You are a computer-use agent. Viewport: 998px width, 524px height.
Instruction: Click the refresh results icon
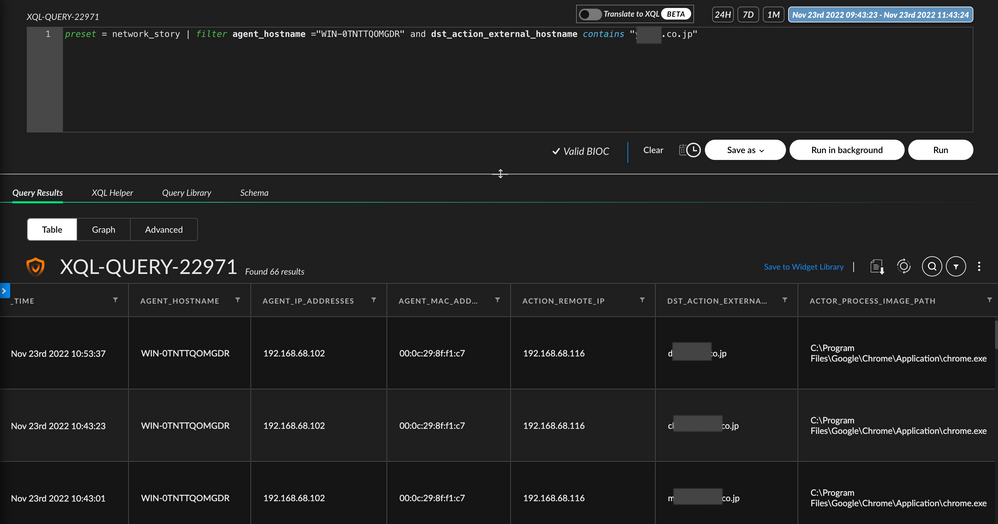click(x=904, y=266)
